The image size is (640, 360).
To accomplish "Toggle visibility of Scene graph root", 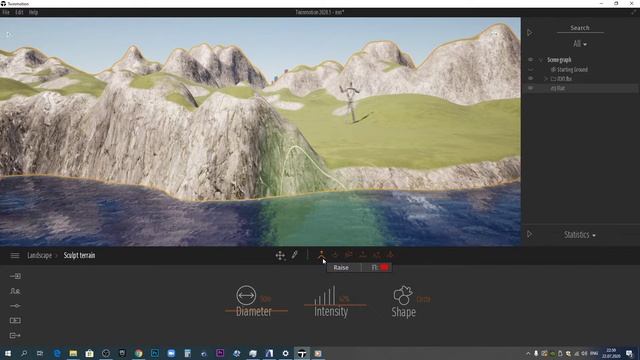I will 531,60.
